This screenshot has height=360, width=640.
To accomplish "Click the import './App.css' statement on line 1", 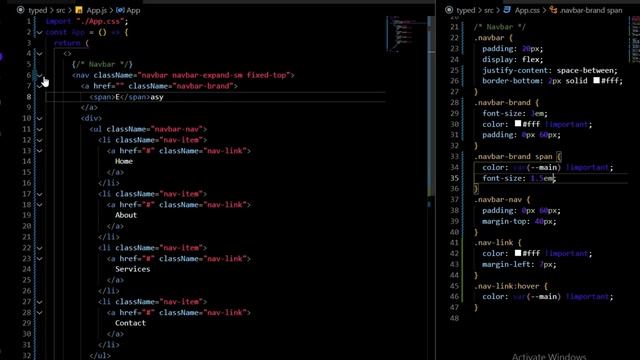I will coord(87,21).
